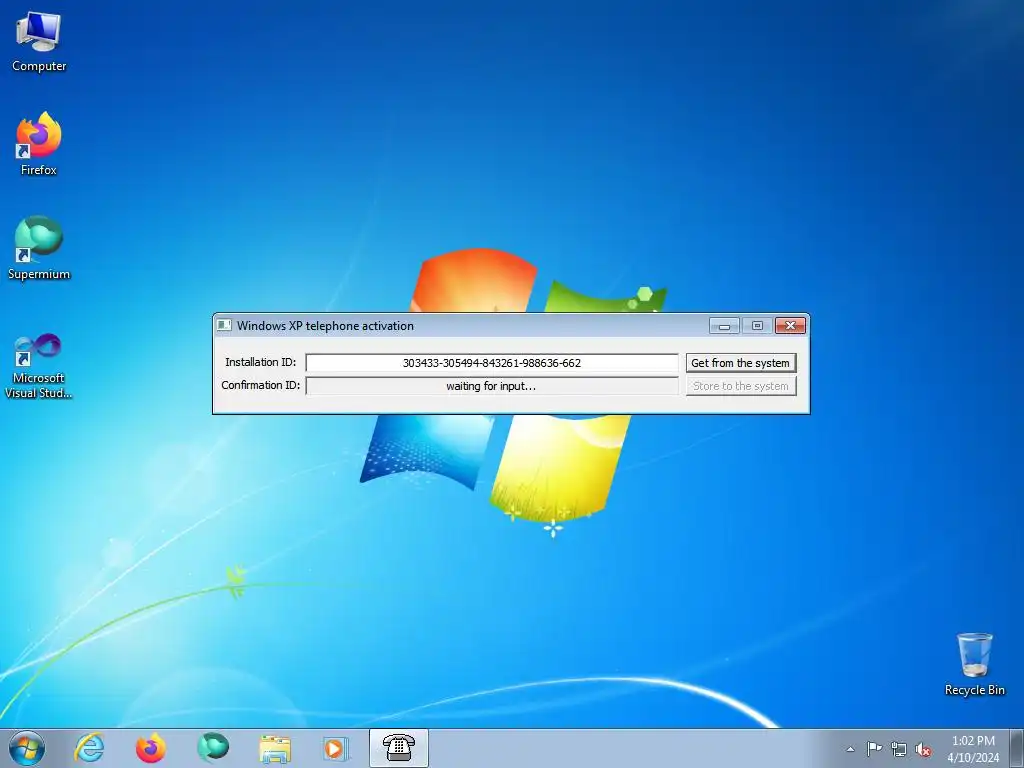Open the muted volume tray icon

tap(923, 749)
